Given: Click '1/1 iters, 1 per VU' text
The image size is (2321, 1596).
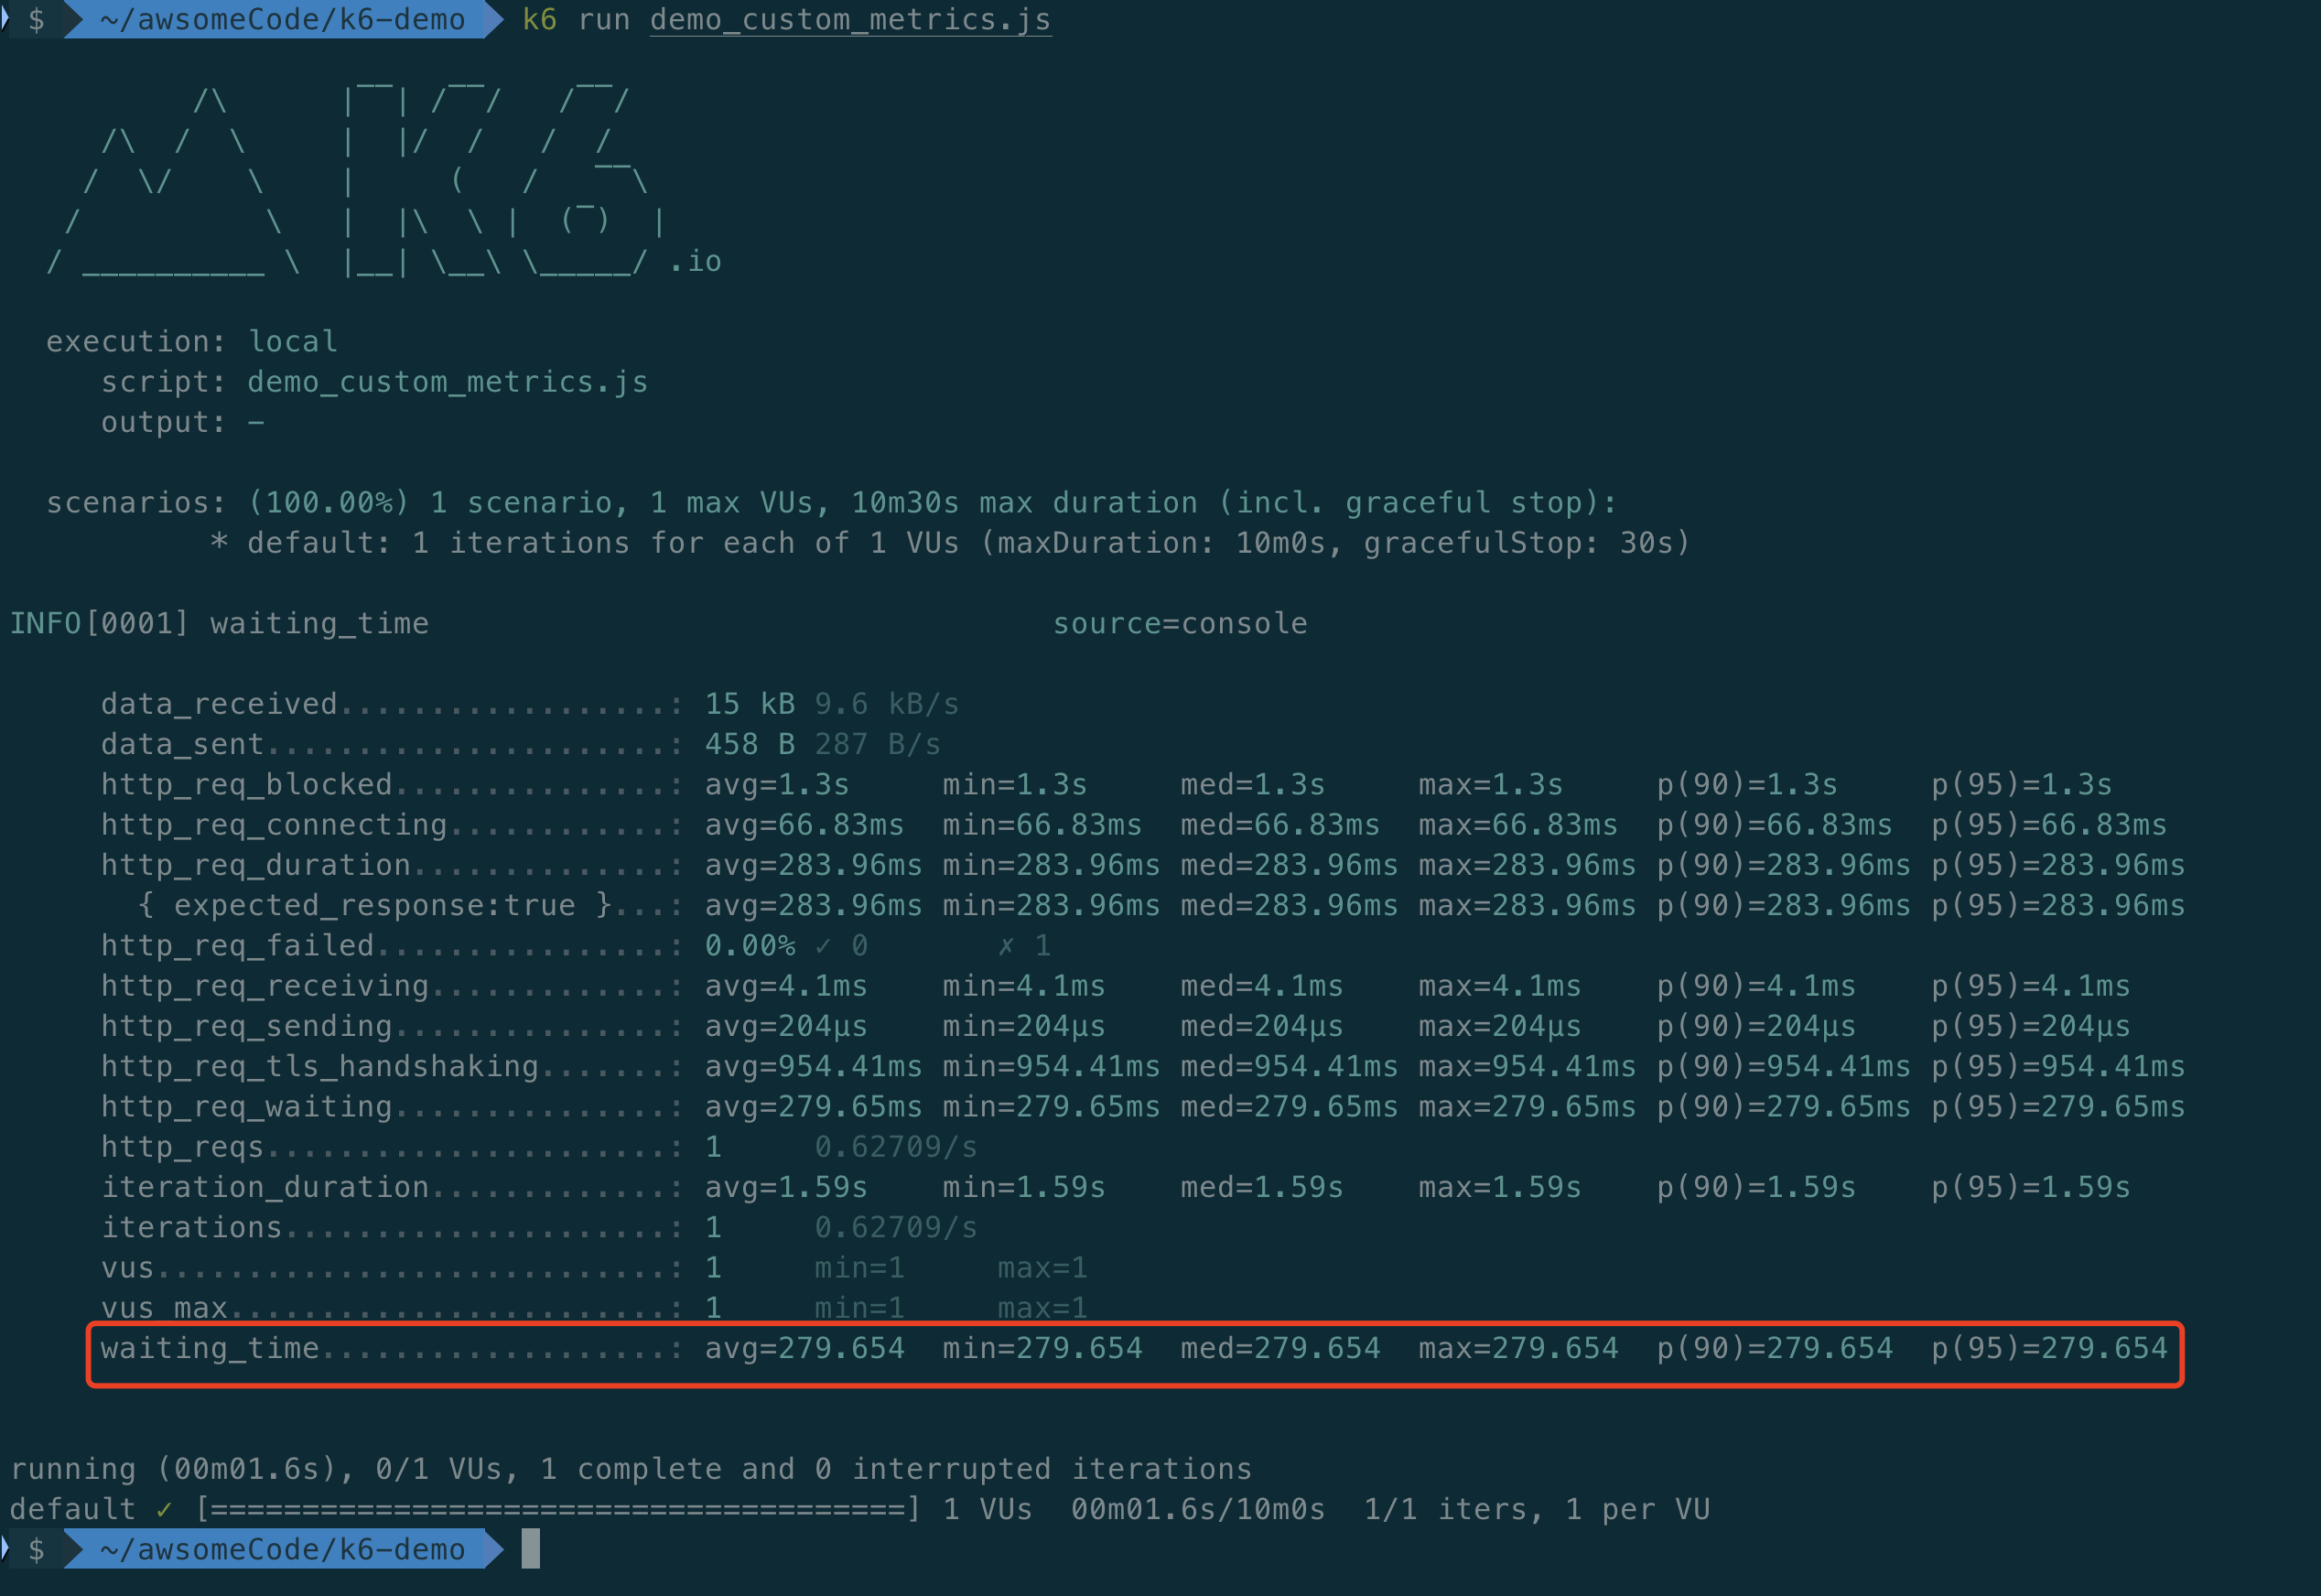Looking at the screenshot, I should tap(1537, 1509).
